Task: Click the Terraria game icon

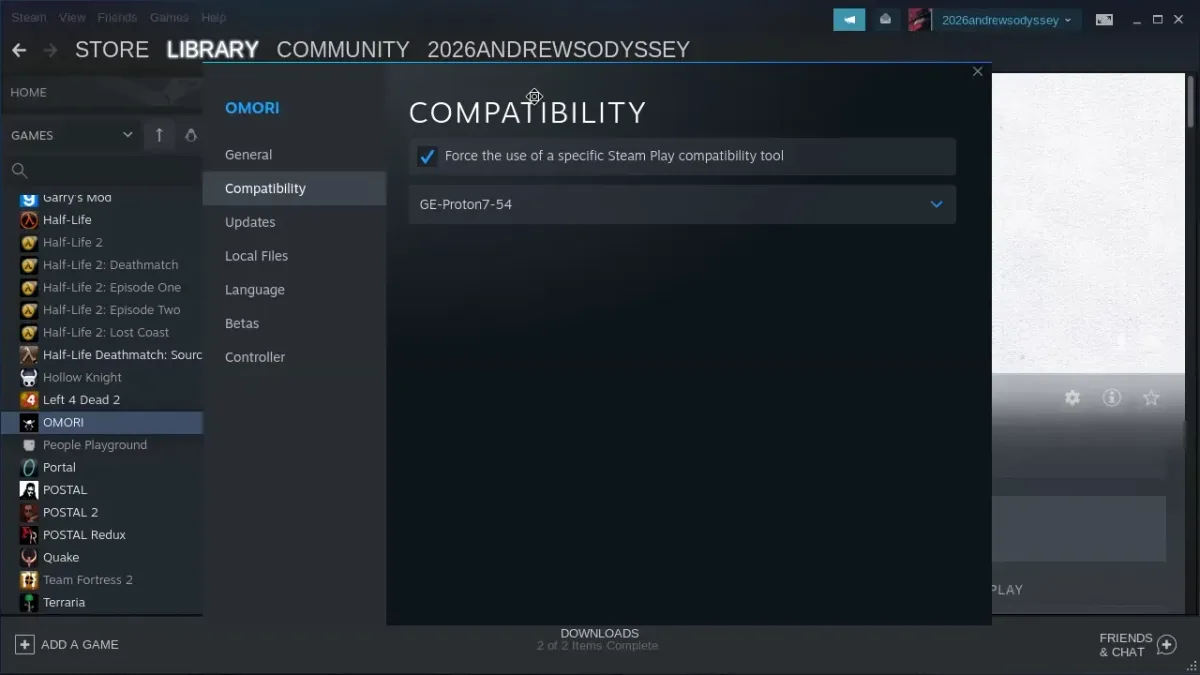Action: point(29,602)
